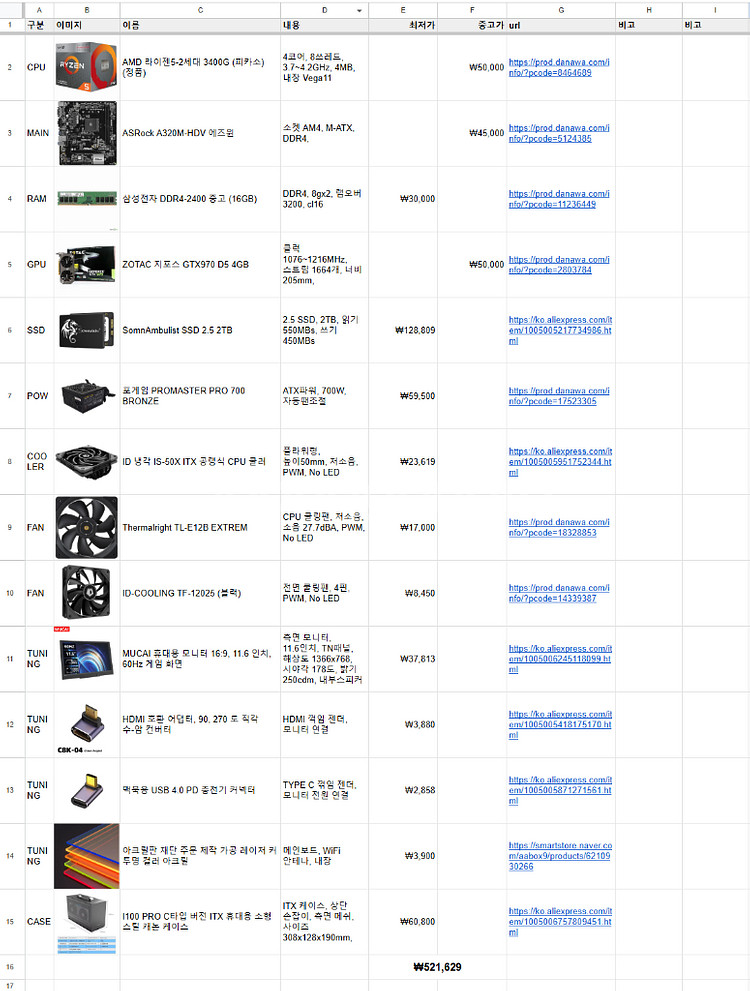Click the ₩50,000 cell in the CPU row

(x=472, y=67)
